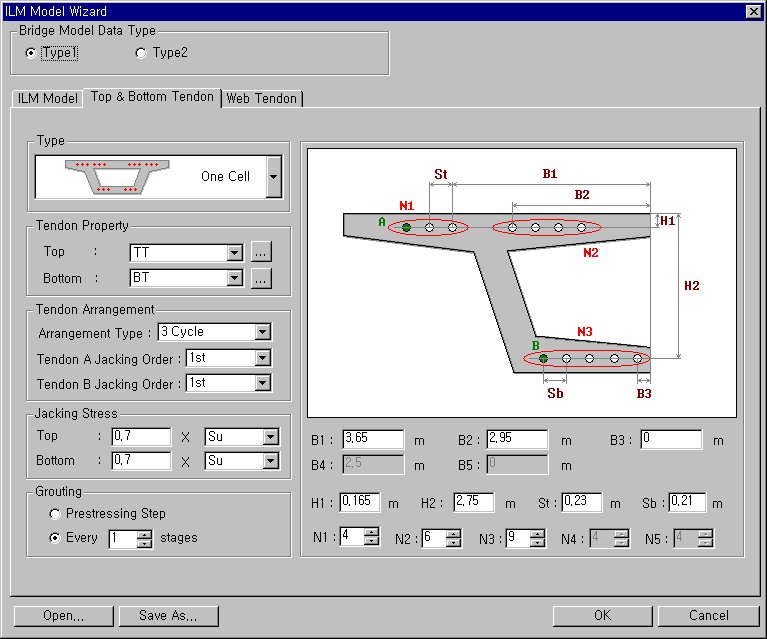Viewport: 767px width, 639px height.
Task: Click the Save As... button
Action: (168, 616)
